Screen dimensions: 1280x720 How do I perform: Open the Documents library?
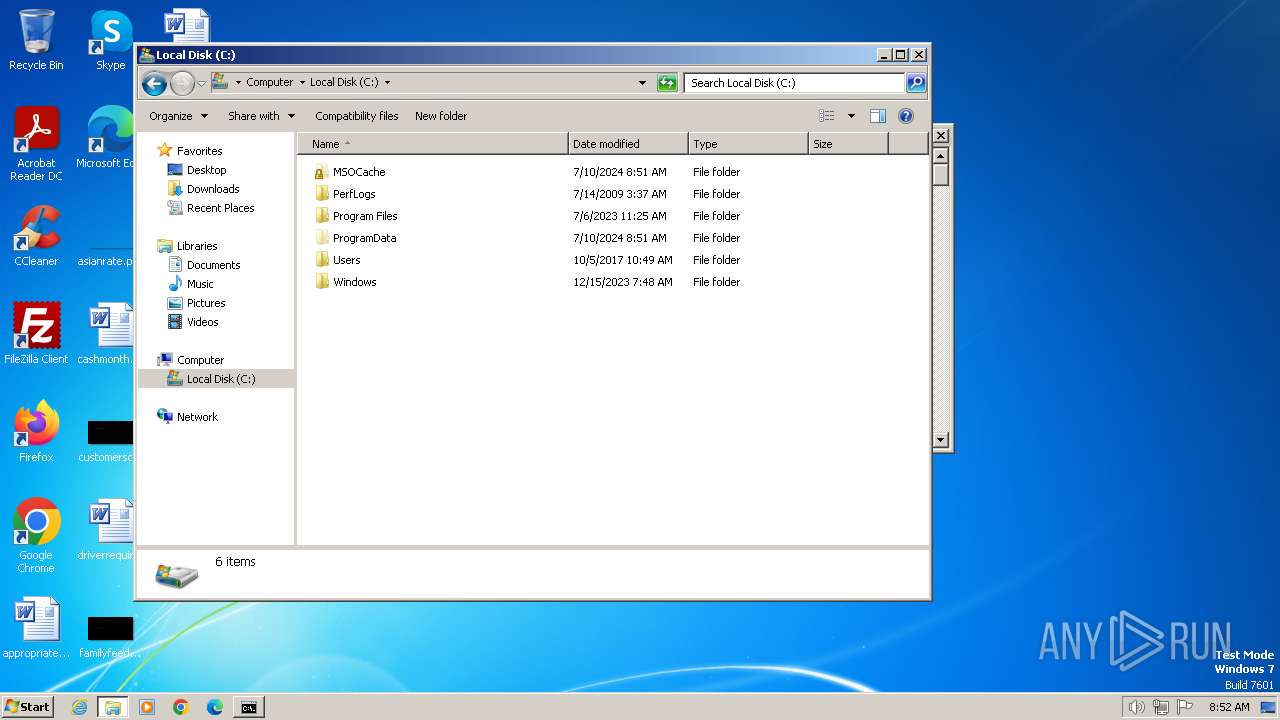[x=213, y=265]
